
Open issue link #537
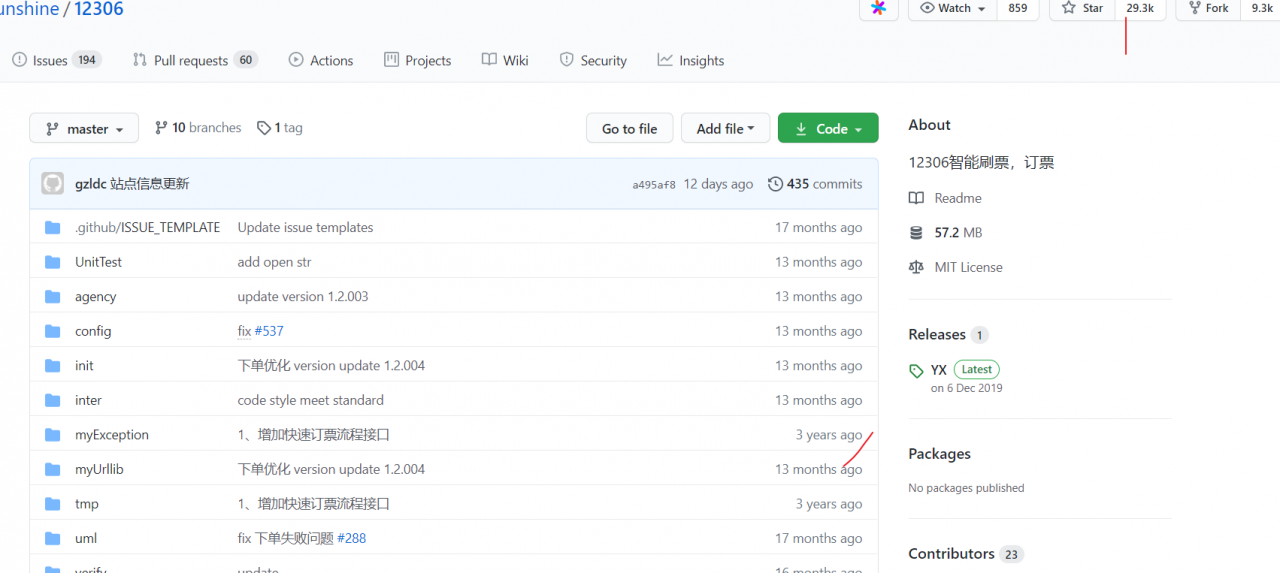point(269,331)
